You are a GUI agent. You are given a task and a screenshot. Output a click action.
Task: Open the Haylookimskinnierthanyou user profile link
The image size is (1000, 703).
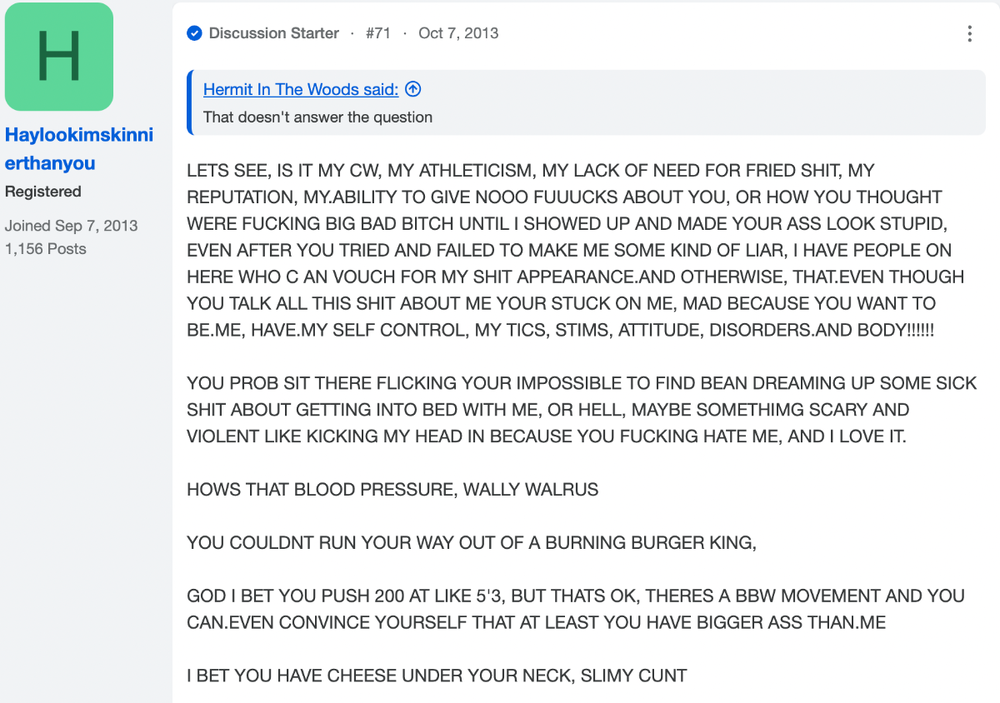coord(79,149)
